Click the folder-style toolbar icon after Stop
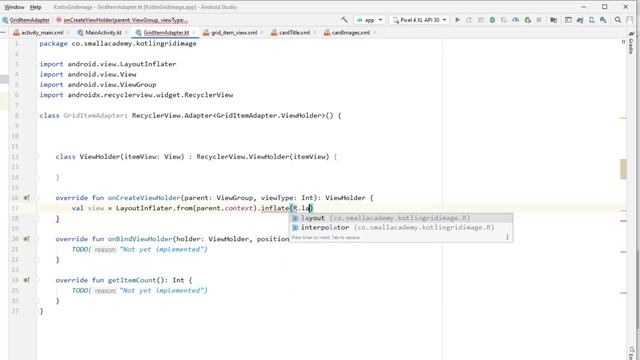 click(x=553, y=20)
